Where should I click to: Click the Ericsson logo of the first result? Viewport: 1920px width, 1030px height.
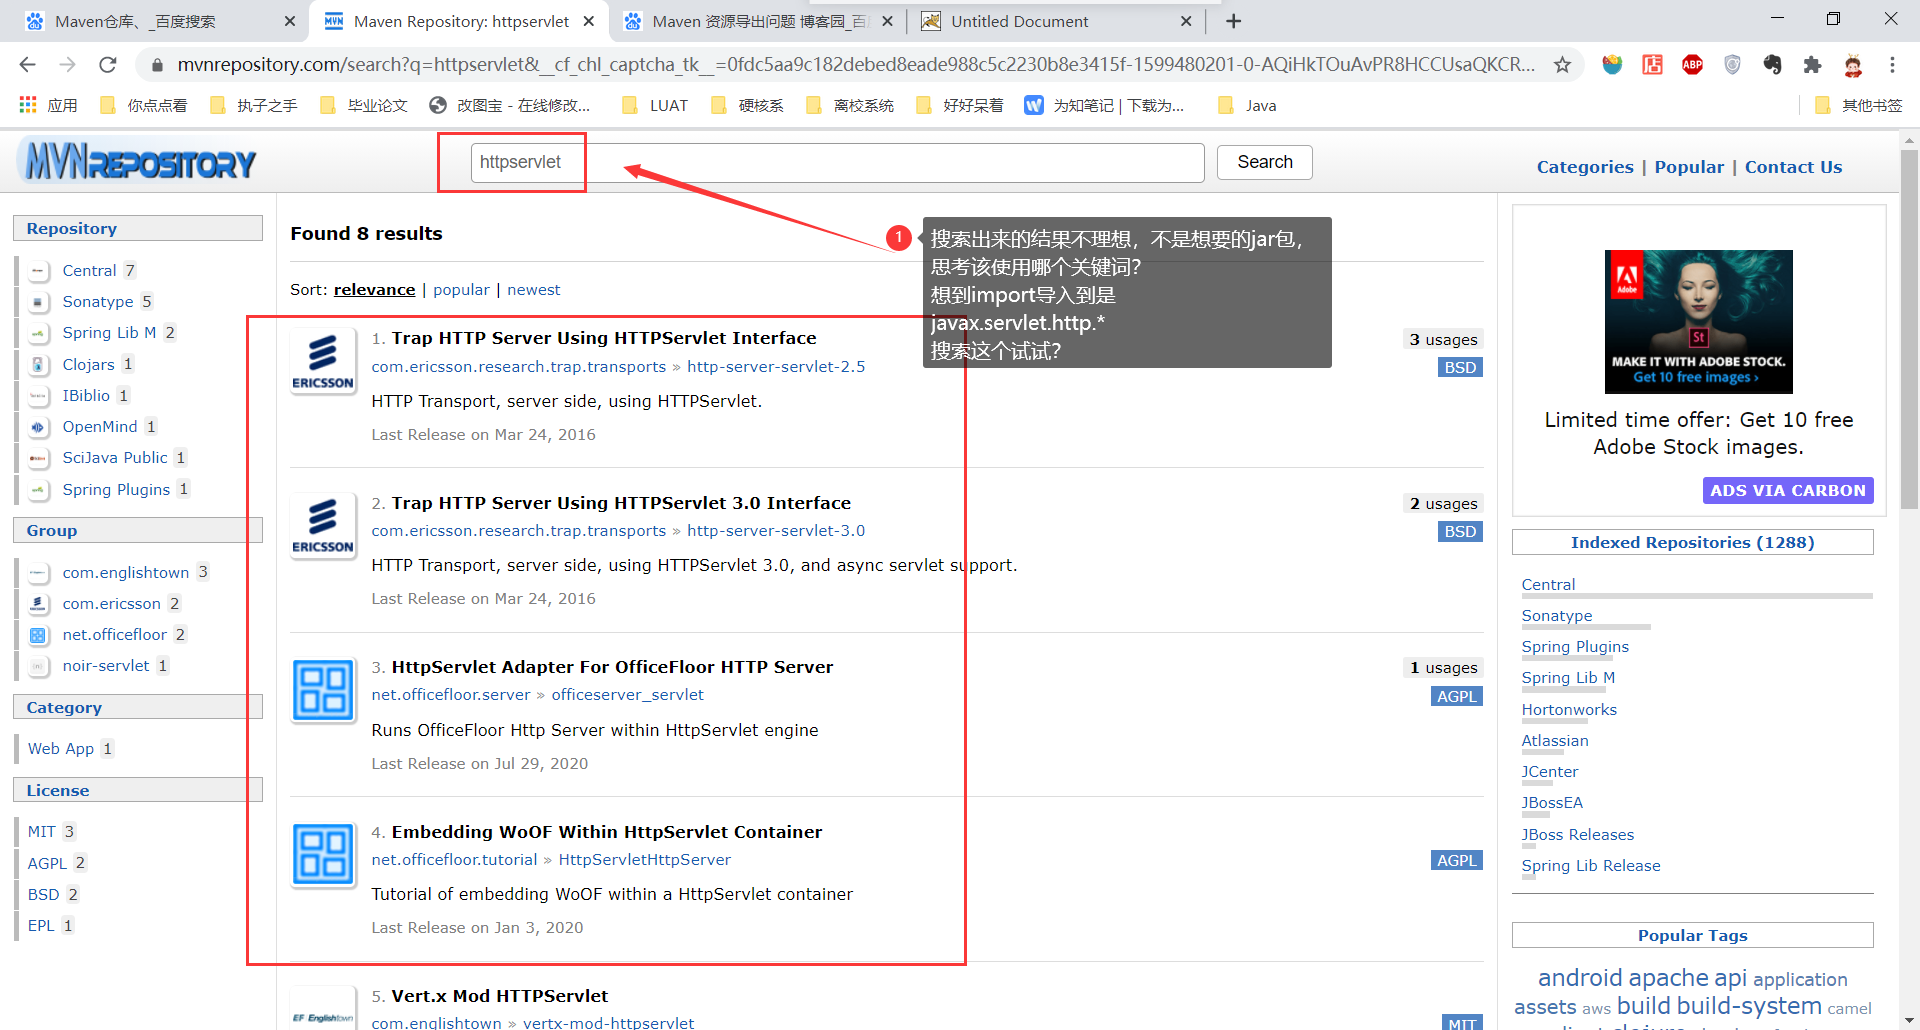322,361
